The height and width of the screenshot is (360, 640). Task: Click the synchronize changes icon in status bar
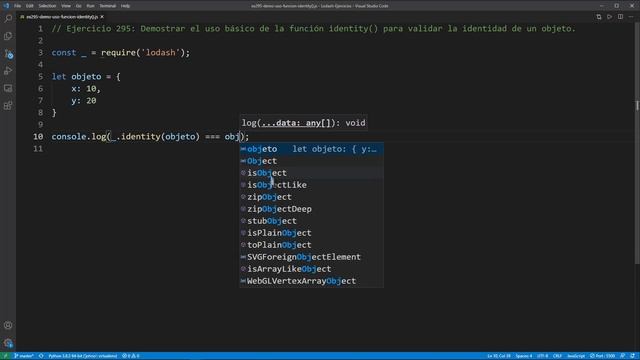pos(41,356)
